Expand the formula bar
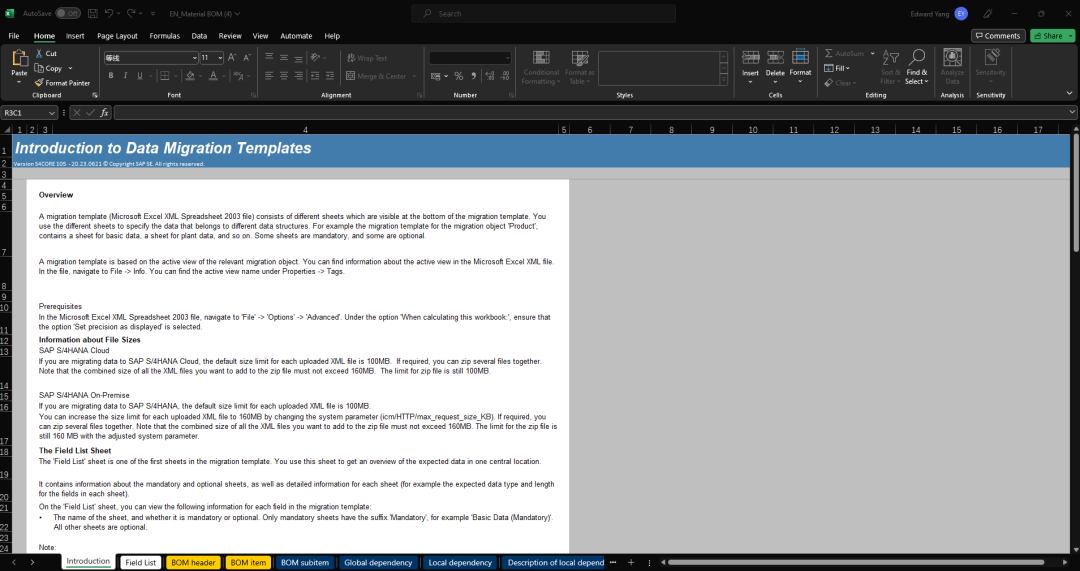The width and height of the screenshot is (1080, 571). tap(1072, 112)
